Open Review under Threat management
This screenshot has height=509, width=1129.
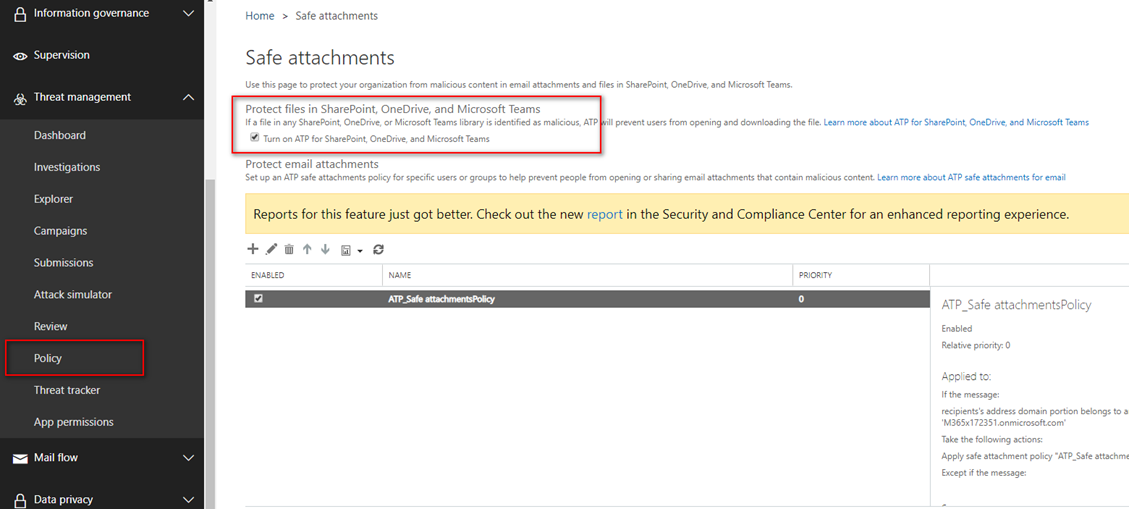(50, 326)
